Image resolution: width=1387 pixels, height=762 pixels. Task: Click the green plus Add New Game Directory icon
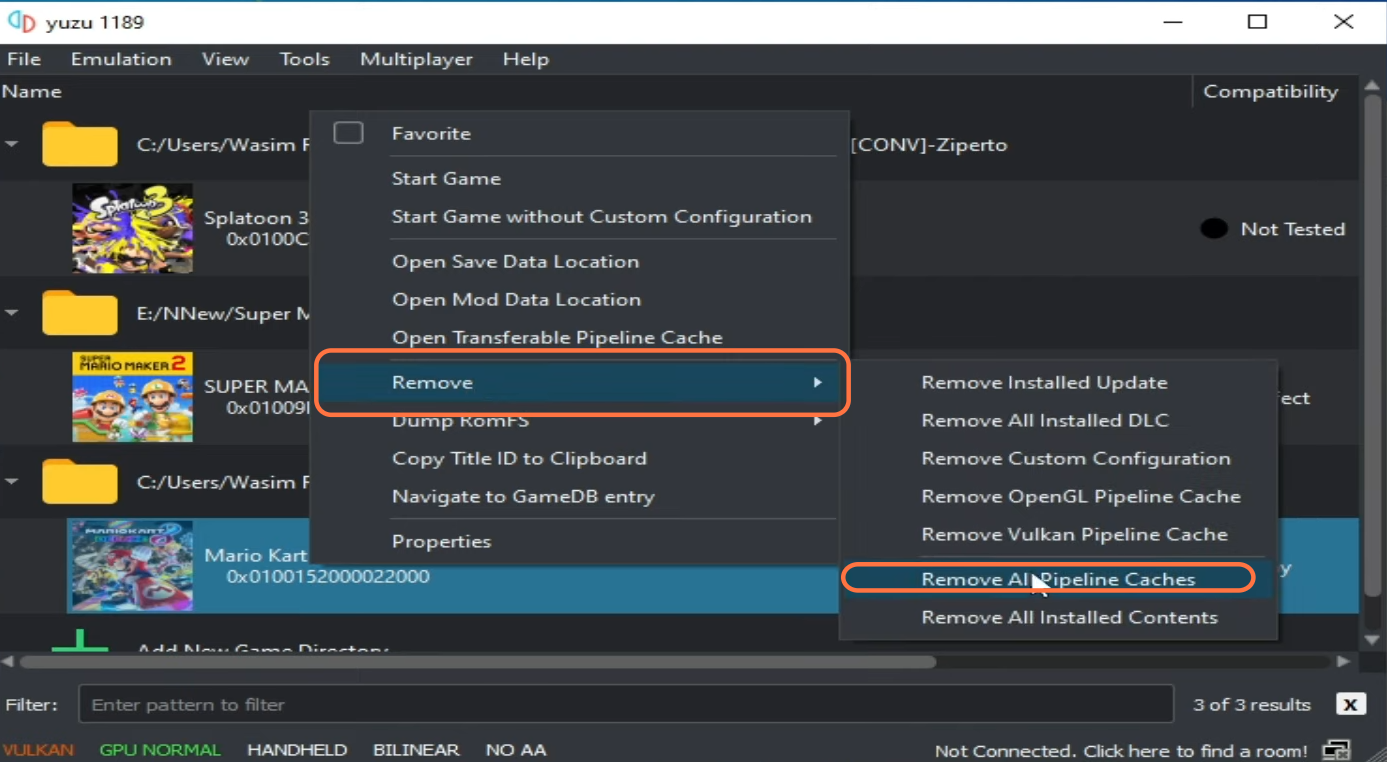tap(80, 641)
